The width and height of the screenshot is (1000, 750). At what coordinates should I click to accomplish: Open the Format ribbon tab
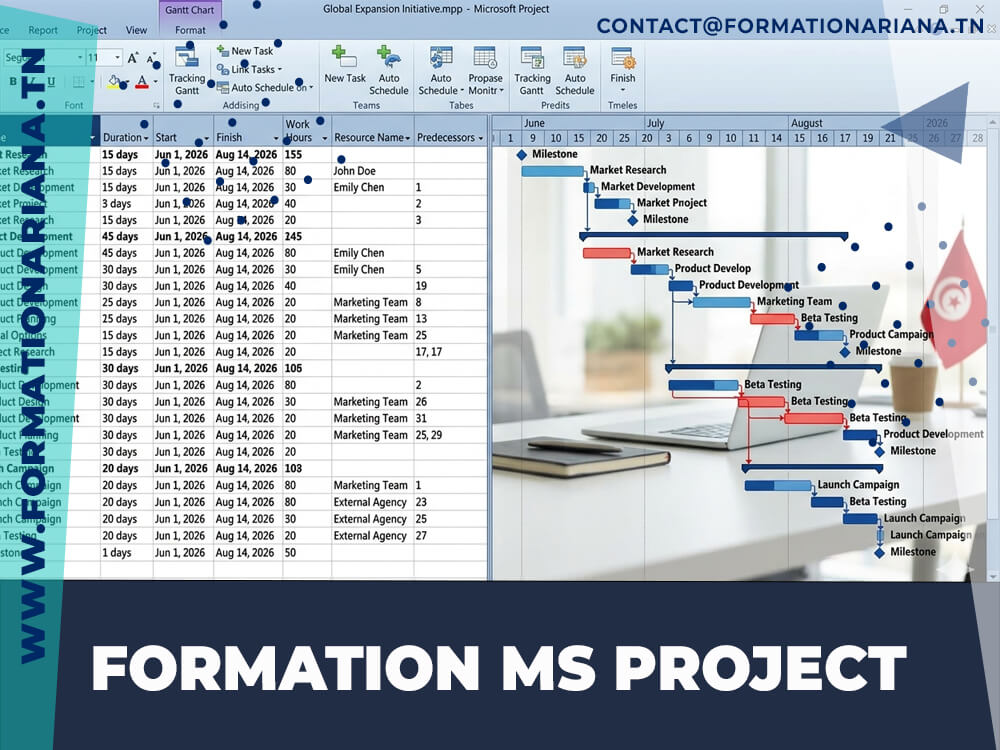pyautogui.click(x=190, y=30)
